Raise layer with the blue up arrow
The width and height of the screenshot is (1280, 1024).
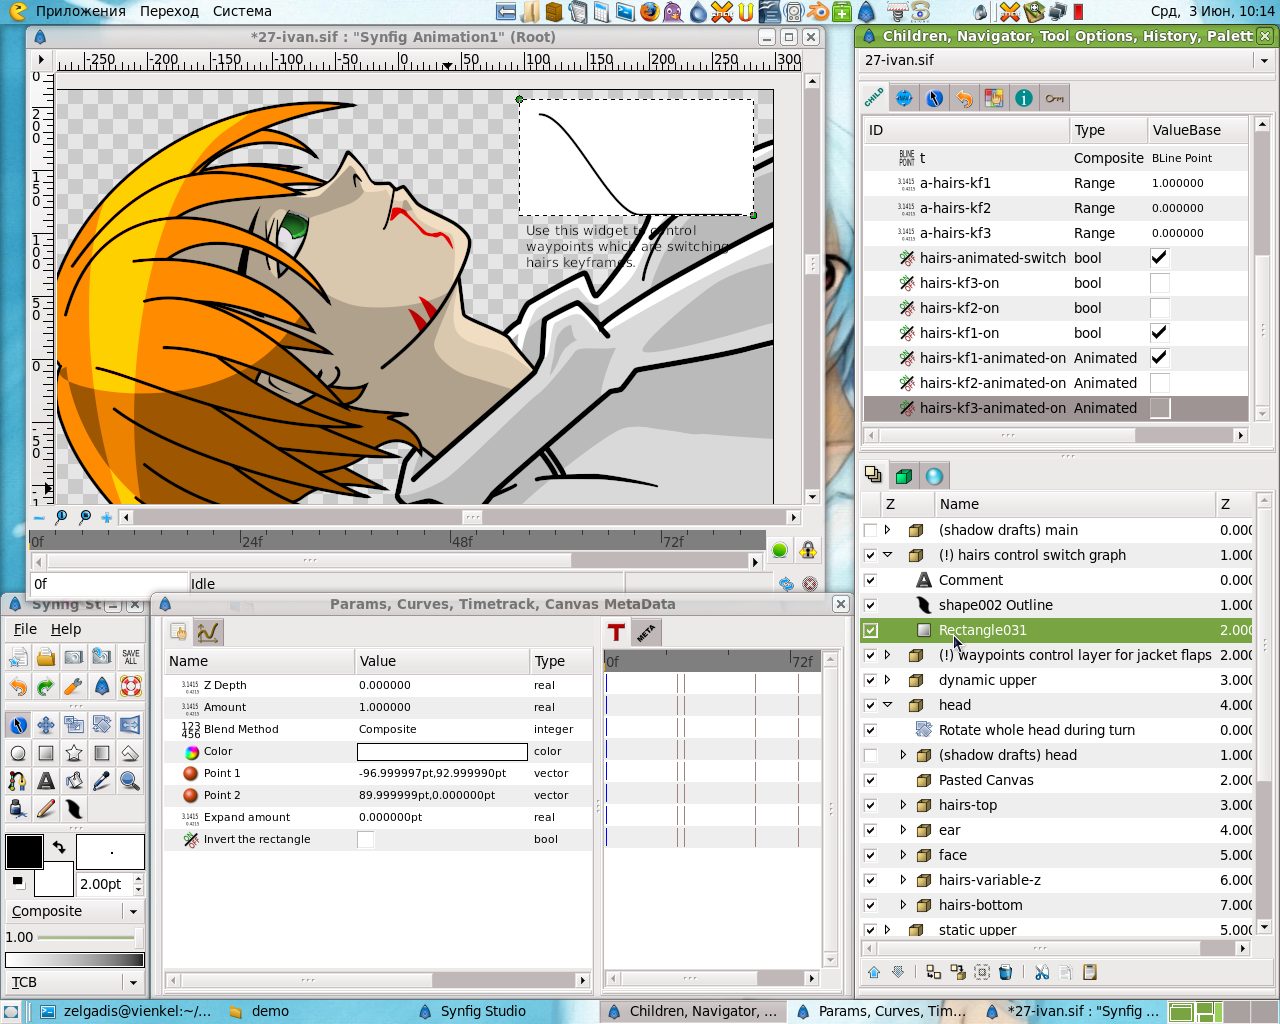(x=874, y=972)
